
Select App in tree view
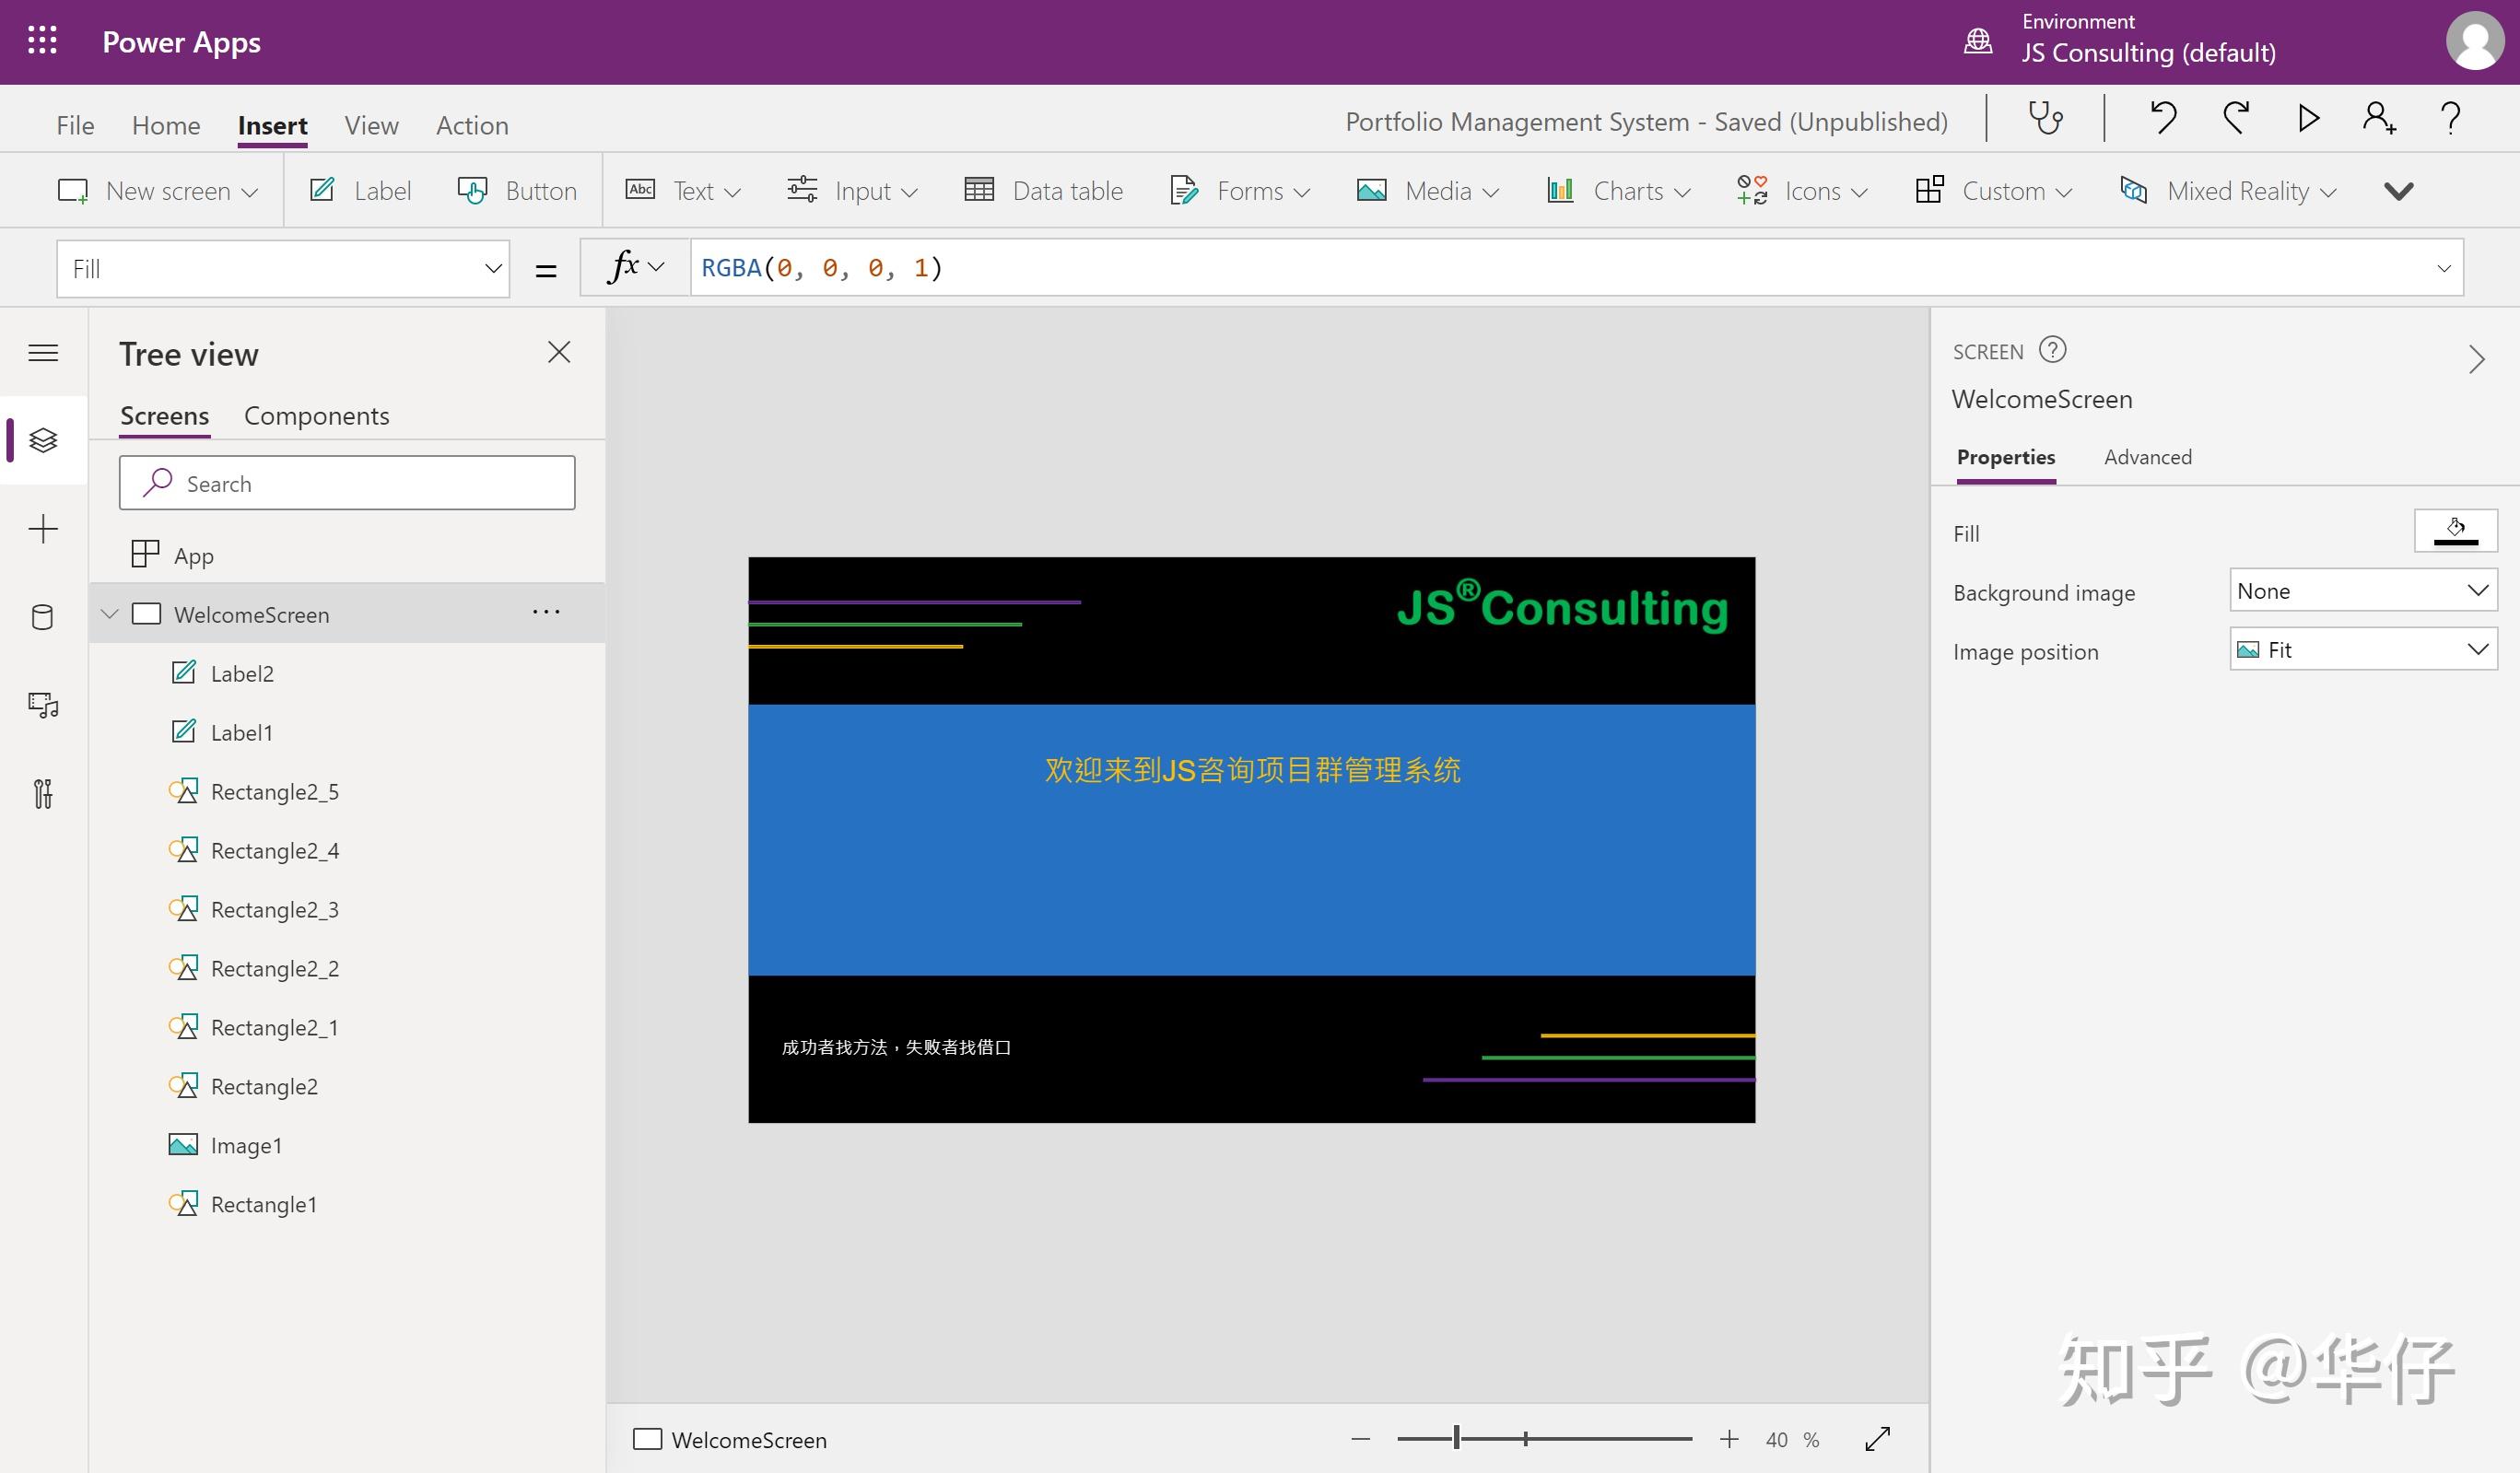[x=347, y=555]
